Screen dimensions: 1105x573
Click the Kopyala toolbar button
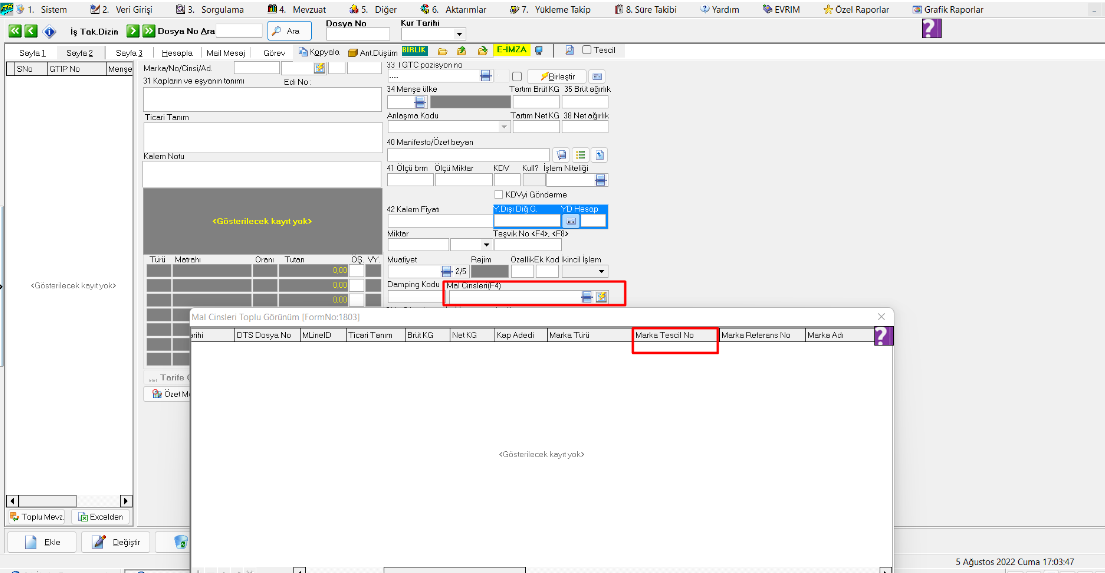coord(319,52)
